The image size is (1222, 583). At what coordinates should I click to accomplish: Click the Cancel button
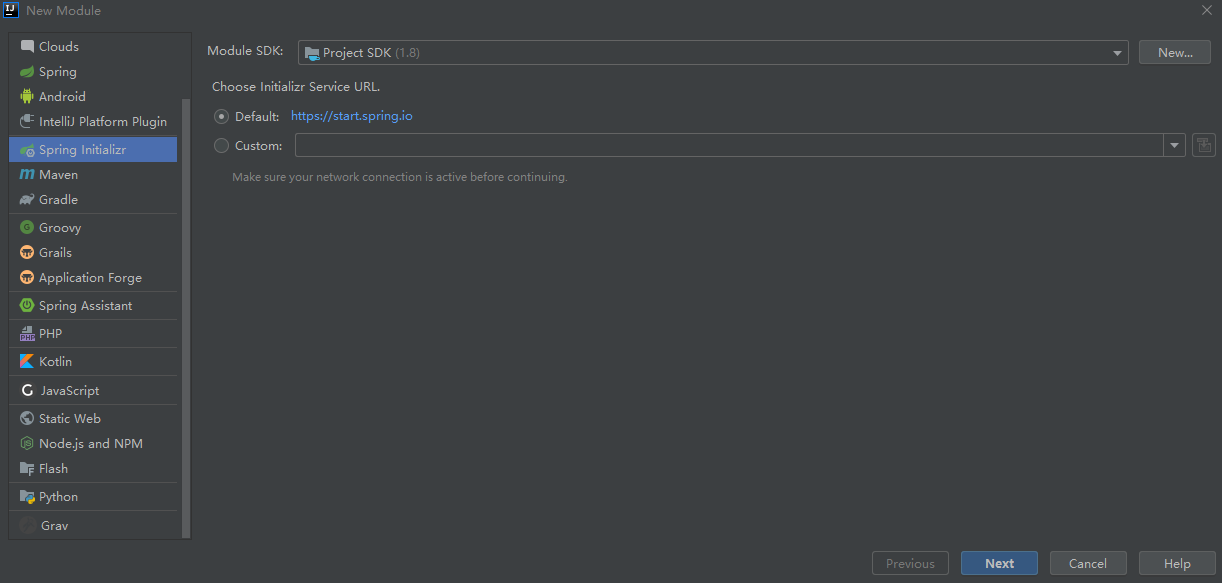click(x=1088, y=564)
